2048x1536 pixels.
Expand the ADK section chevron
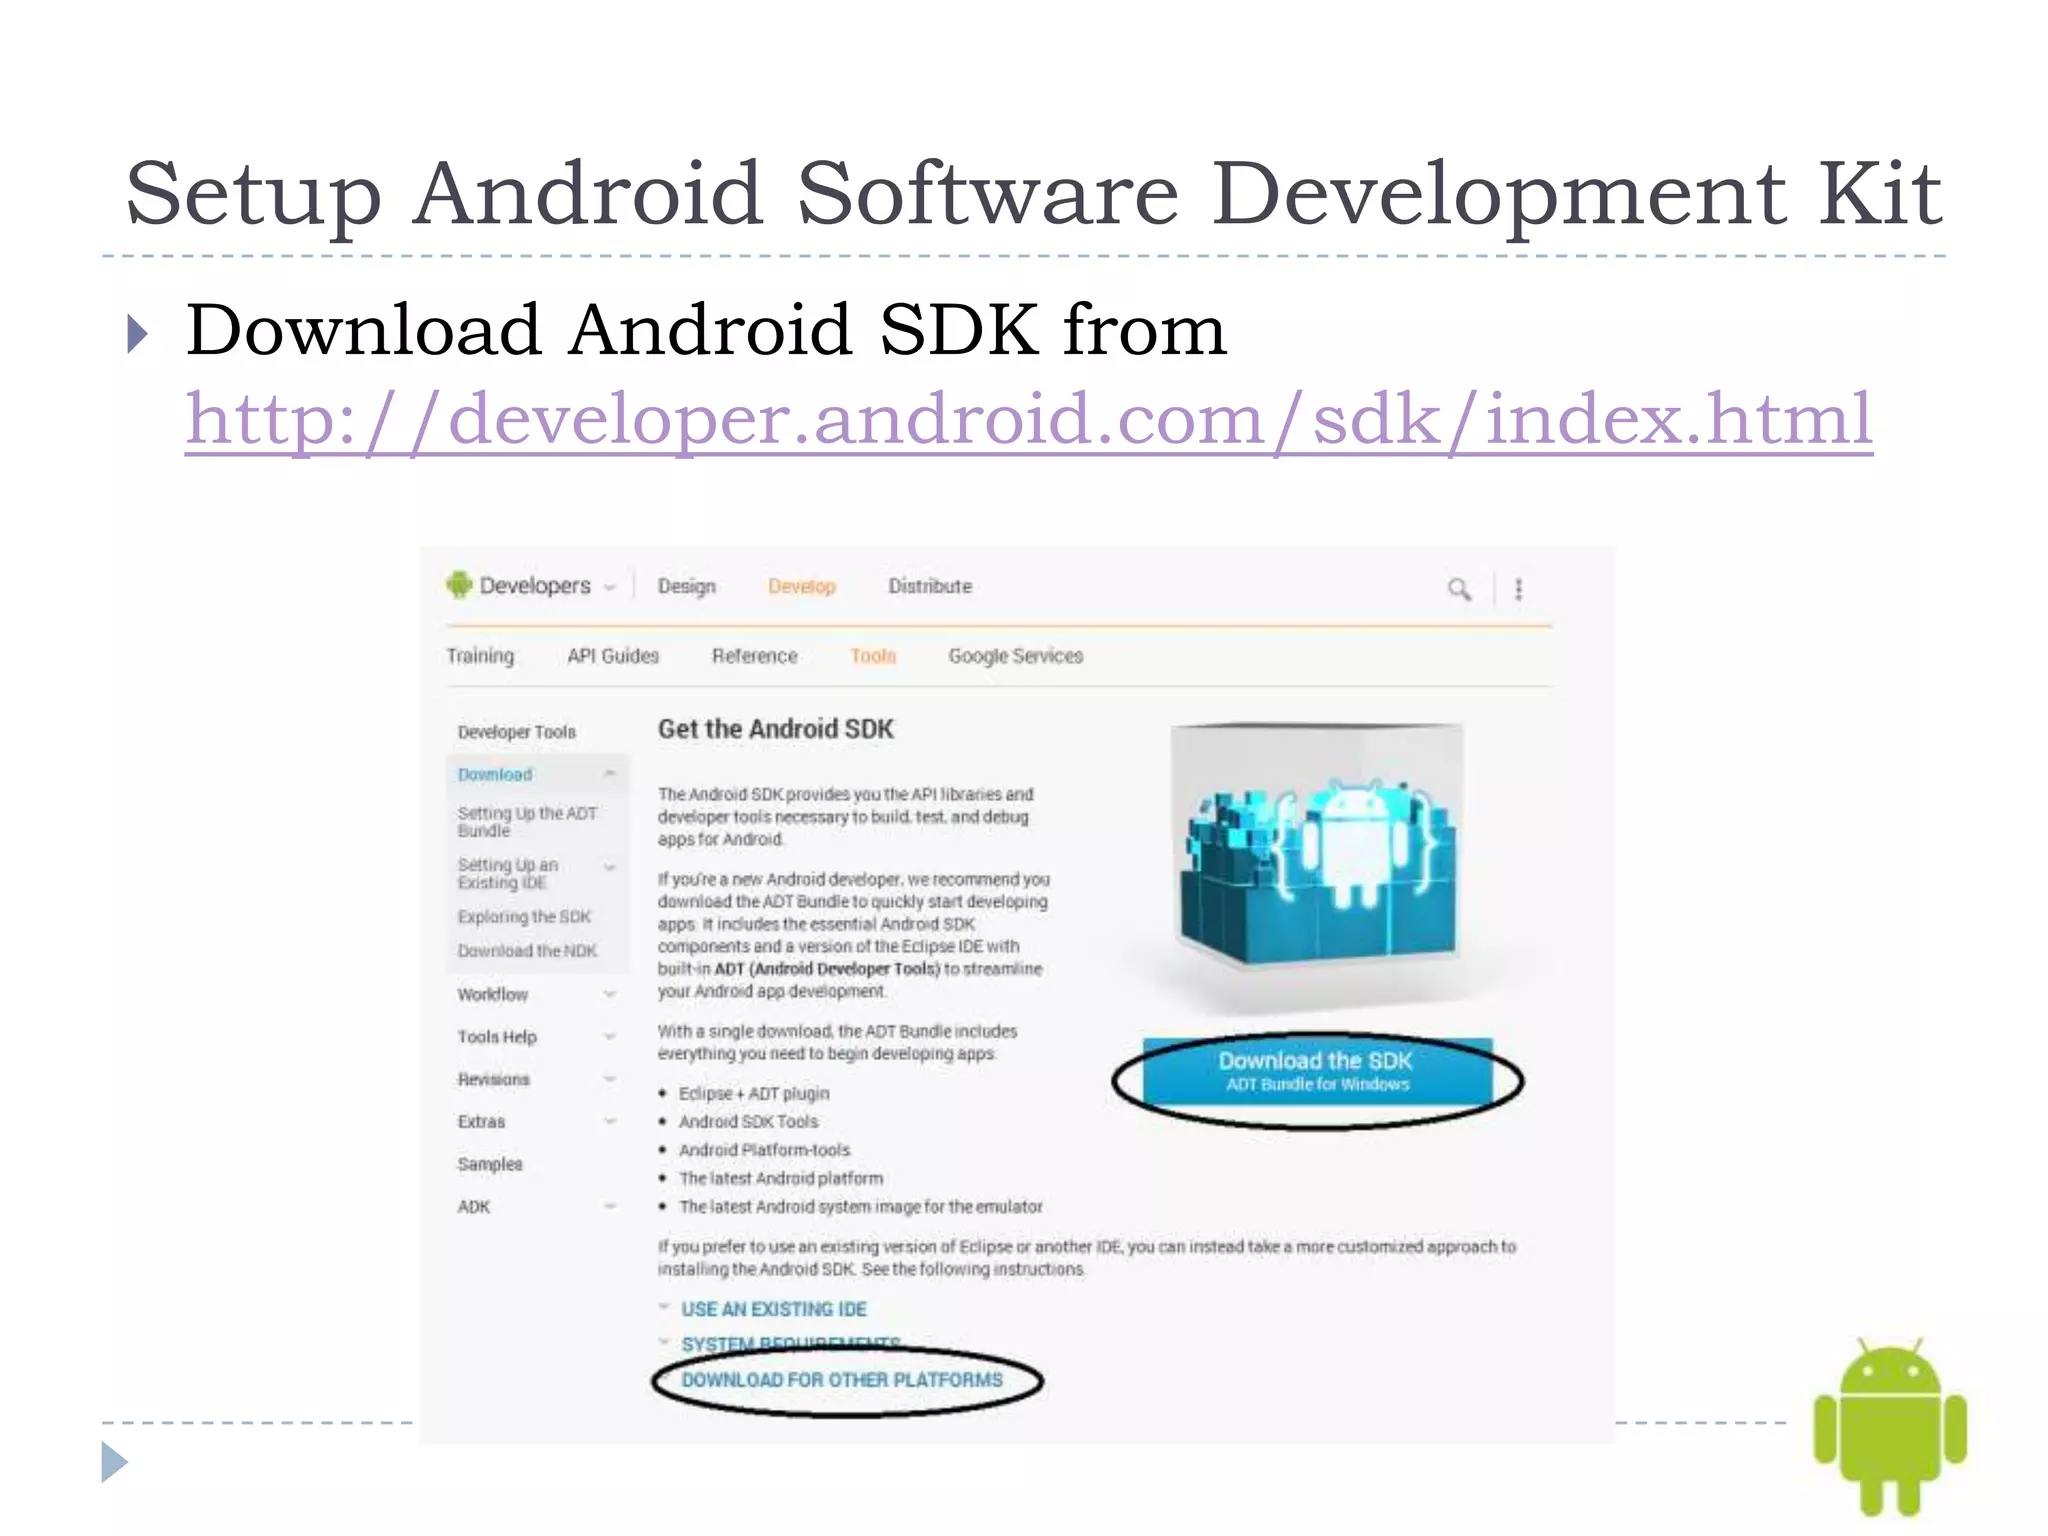point(610,1207)
